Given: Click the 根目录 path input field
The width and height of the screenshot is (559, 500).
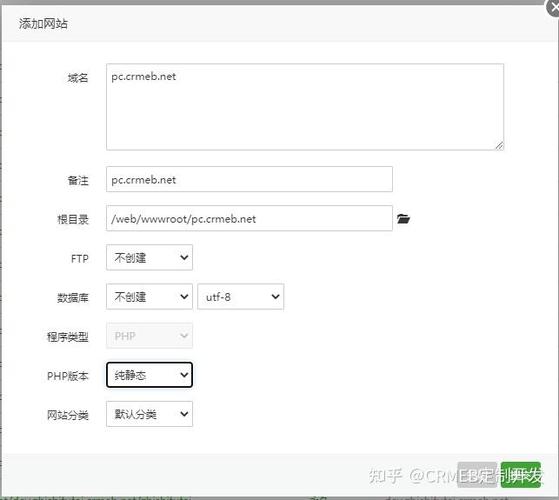Looking at the screenshot, I should click(x=249, y=218).
